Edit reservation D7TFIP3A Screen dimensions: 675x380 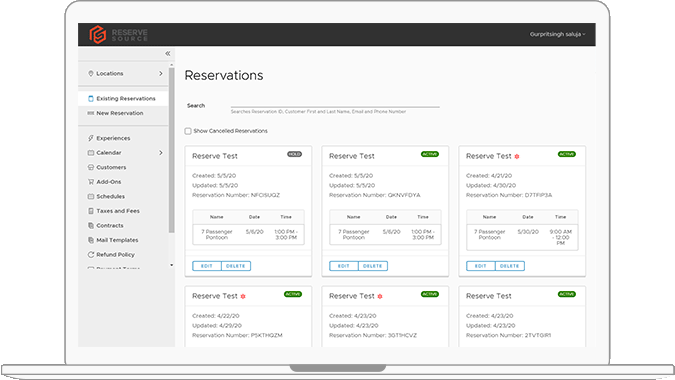pos(480,266)
